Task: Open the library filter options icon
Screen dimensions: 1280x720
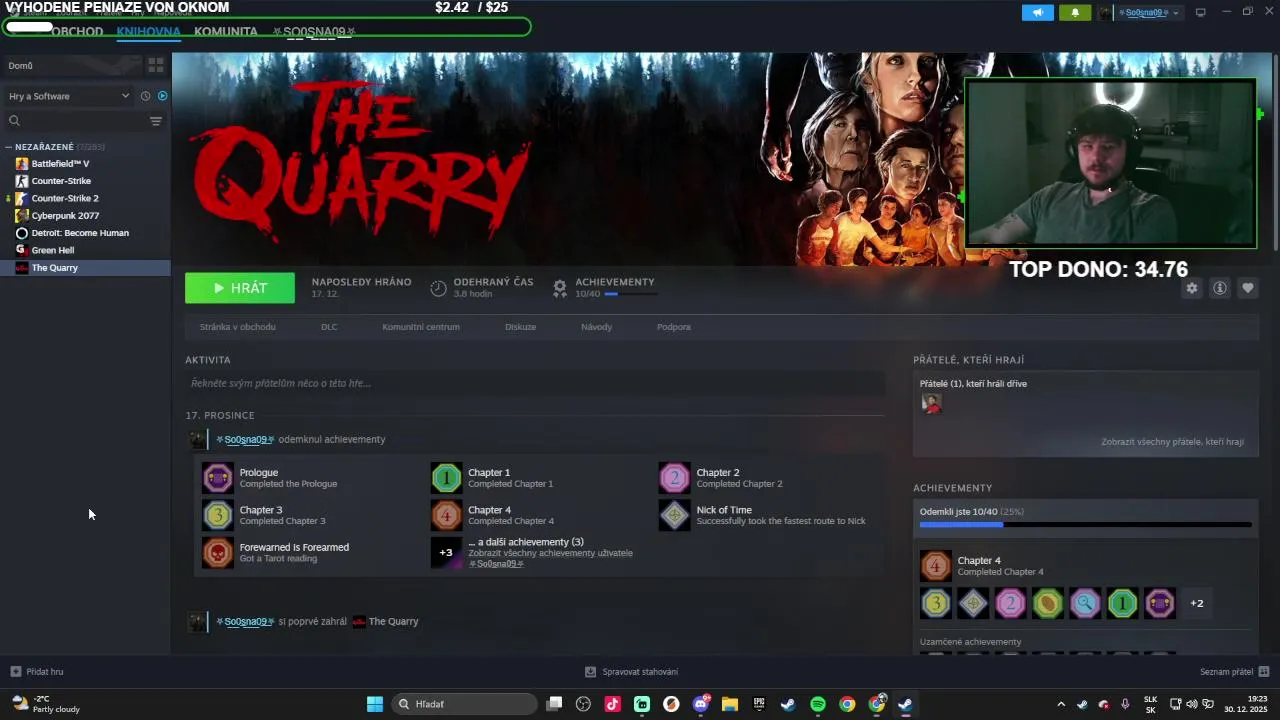Action: click(x=156, y=121)
